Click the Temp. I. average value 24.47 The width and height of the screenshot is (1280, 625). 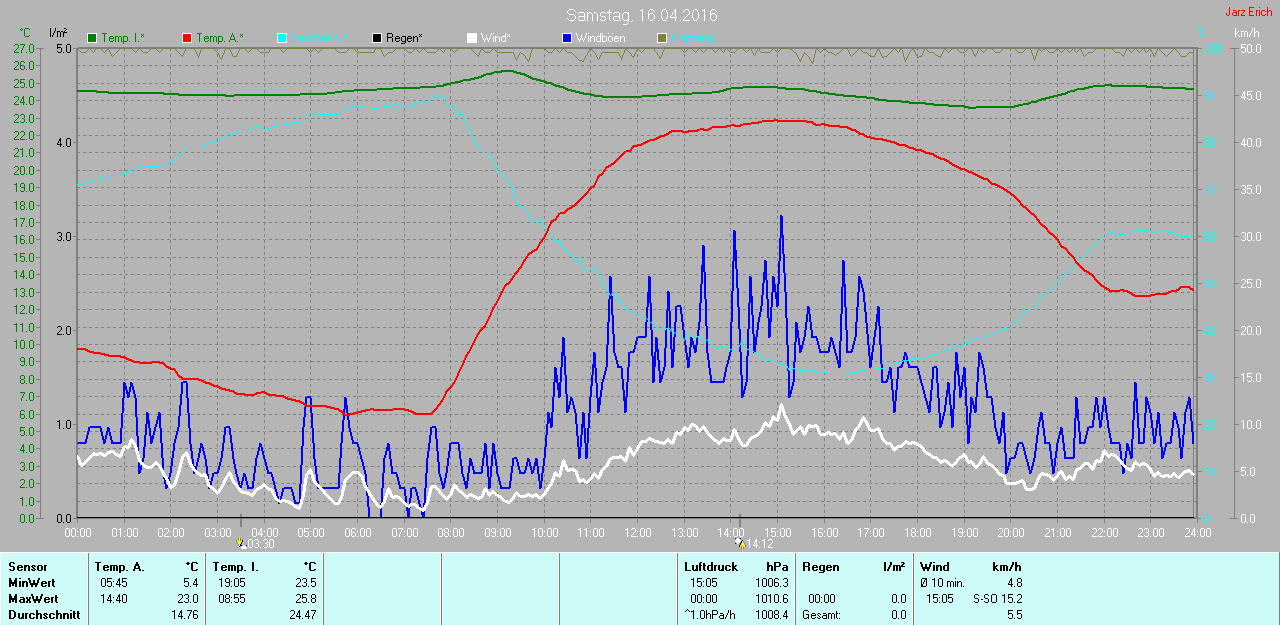click(x=301, y=614)
